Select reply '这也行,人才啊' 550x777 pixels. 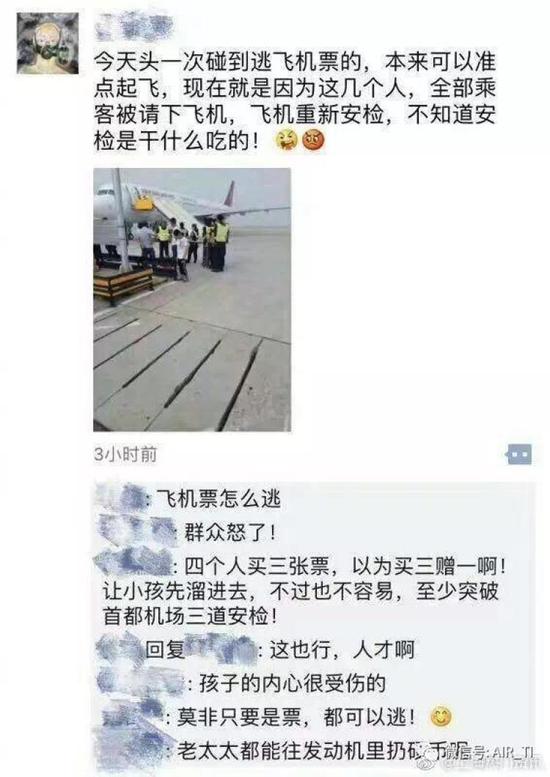point(342,649)
